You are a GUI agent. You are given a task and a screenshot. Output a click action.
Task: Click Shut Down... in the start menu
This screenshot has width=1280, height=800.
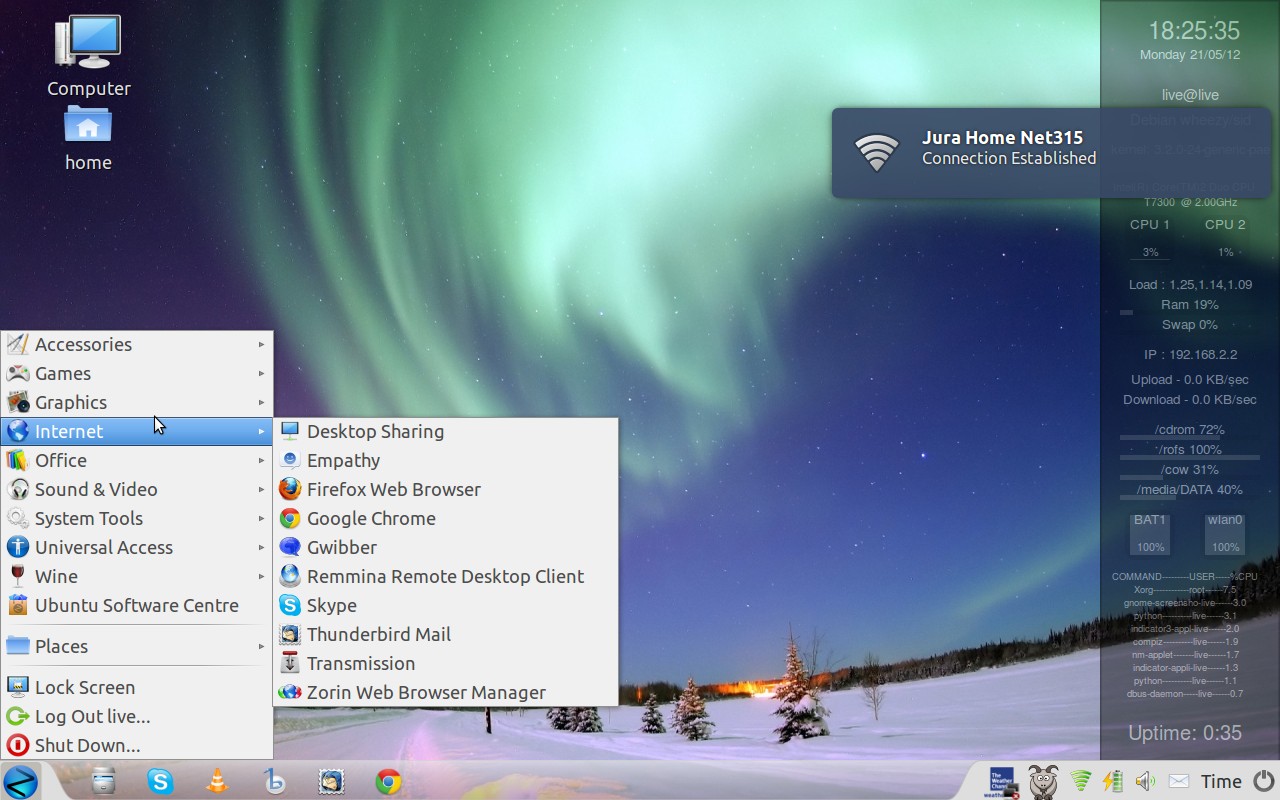(87, 745)
